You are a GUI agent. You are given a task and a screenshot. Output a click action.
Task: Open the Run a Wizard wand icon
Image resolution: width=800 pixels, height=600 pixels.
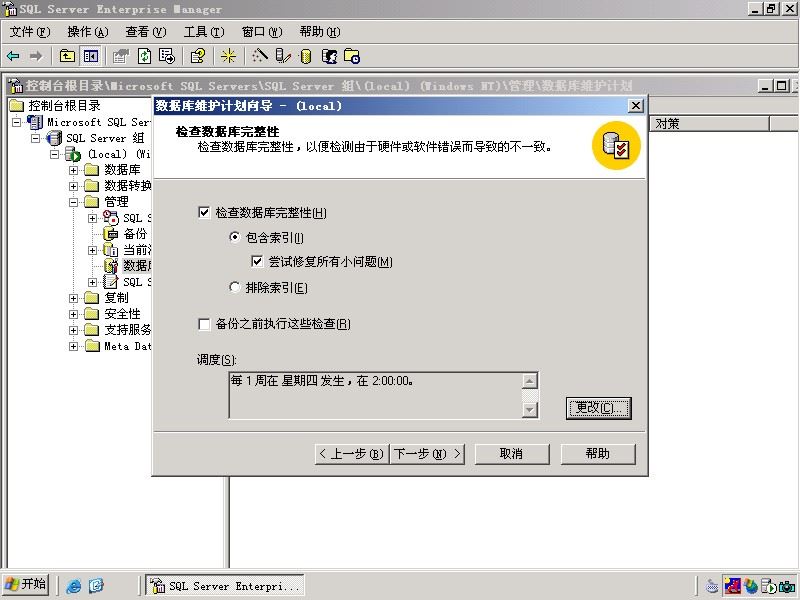(x=259, y=56)
